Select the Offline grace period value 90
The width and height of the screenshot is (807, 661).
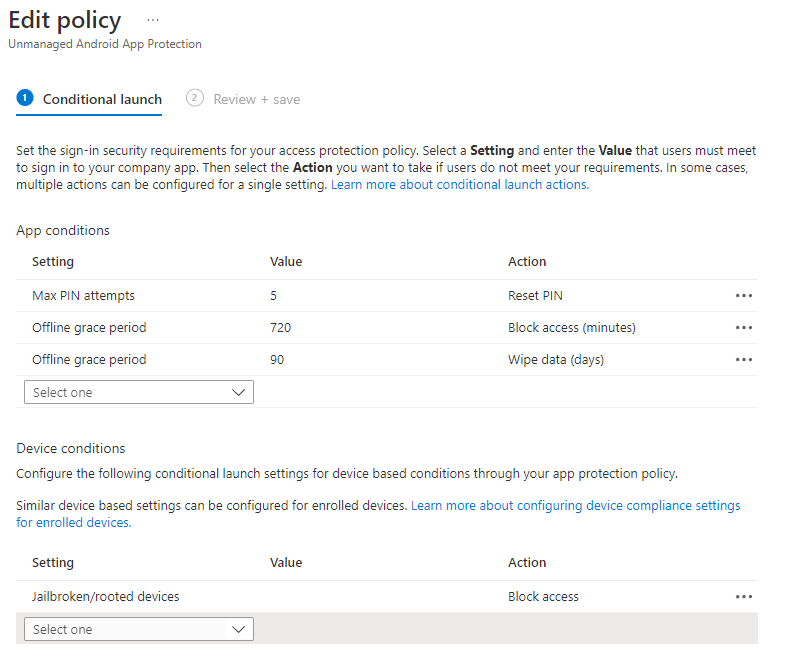tap(277, 360)
